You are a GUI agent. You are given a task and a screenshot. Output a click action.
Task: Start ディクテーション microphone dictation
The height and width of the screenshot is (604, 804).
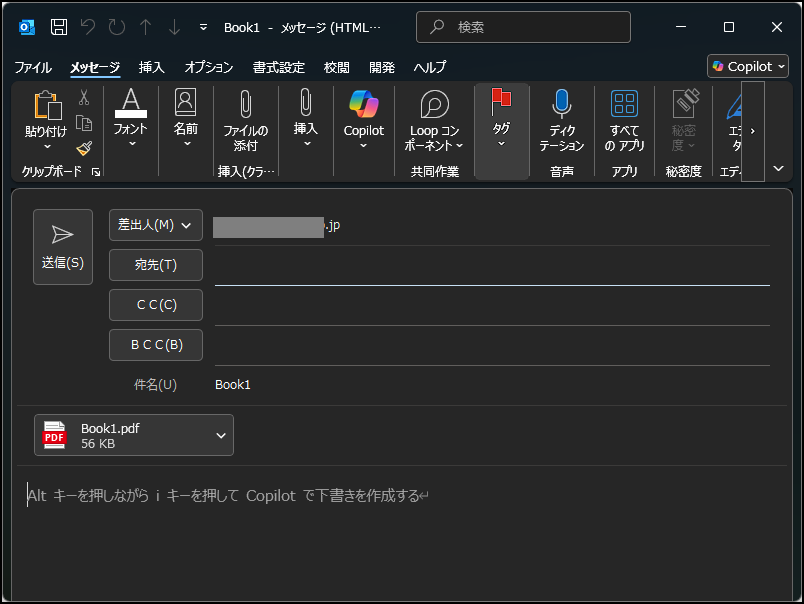click(561, 120)
